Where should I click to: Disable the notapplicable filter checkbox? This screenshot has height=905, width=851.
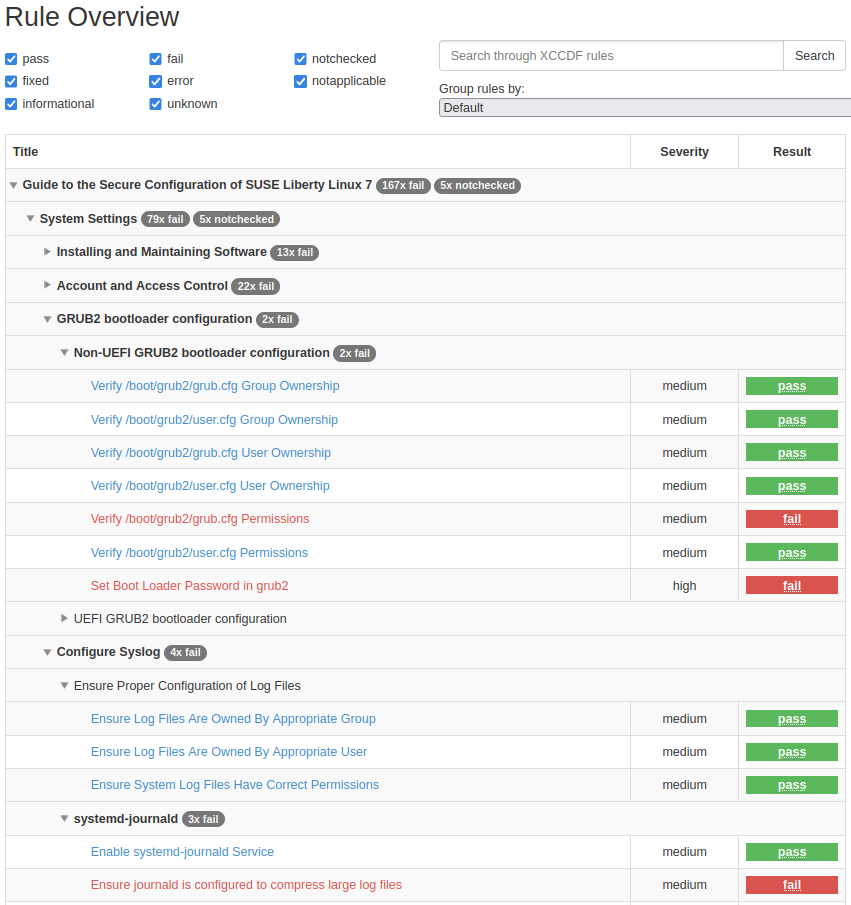click(x=301, y=81)
